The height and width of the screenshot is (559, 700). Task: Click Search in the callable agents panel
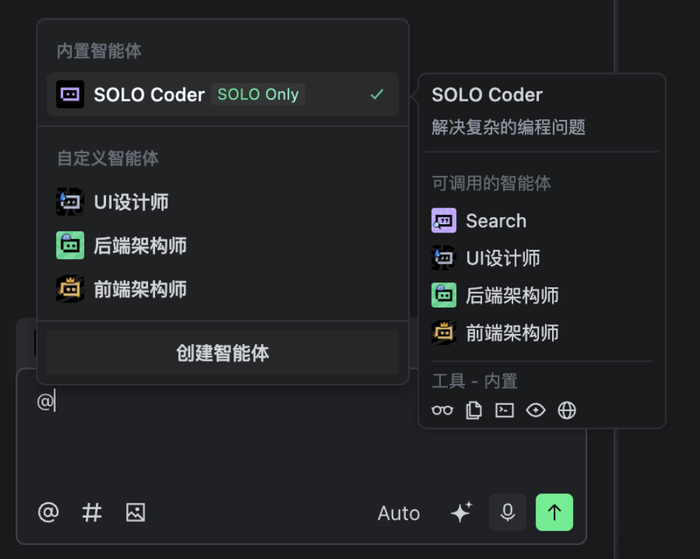(x=495, y=221)
